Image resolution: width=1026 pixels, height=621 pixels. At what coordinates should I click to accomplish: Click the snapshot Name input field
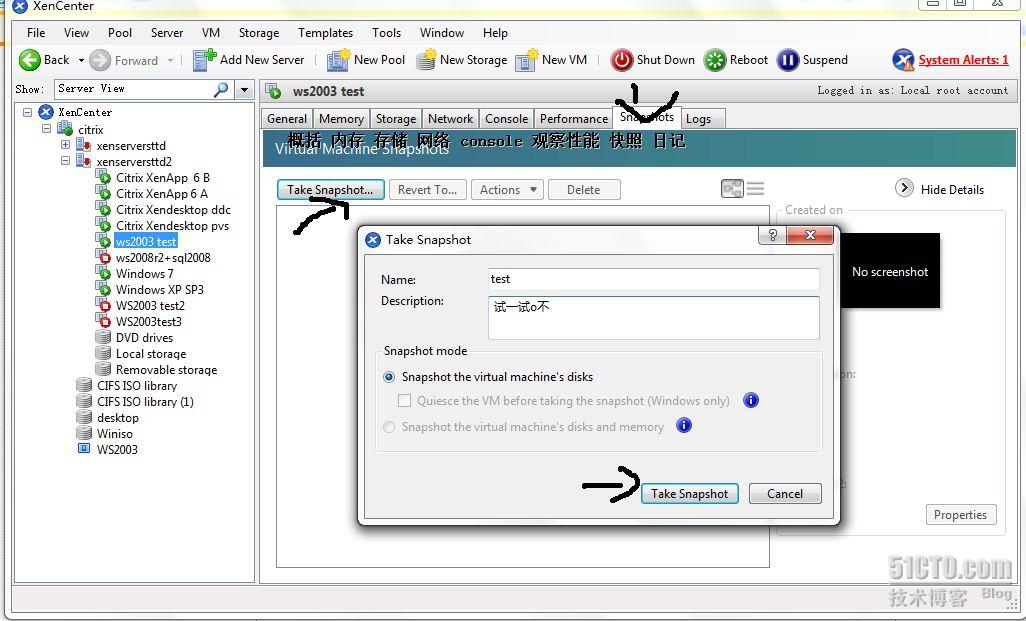(x=654, y=279)
